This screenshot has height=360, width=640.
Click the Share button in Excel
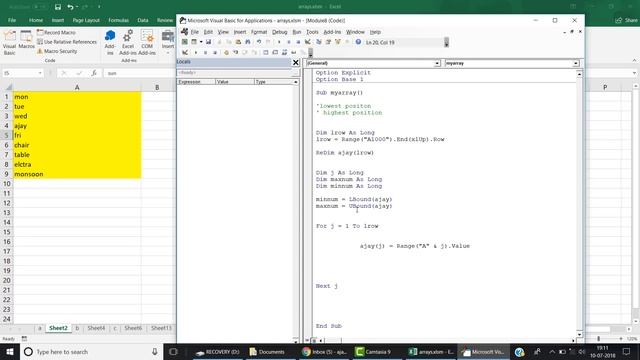pyautogui.click(x=627, y=20)
